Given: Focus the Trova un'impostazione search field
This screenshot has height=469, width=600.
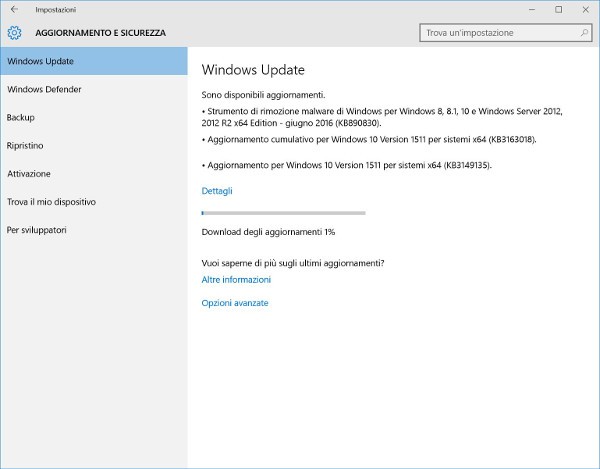Looking at the screenshot, I should coord(505,33).
